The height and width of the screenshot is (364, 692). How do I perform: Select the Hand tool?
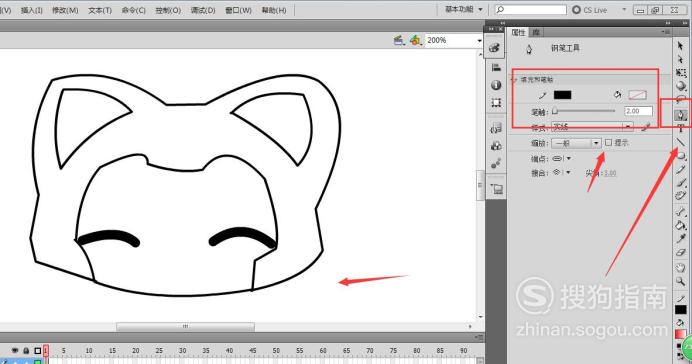(x=681, y=268)
